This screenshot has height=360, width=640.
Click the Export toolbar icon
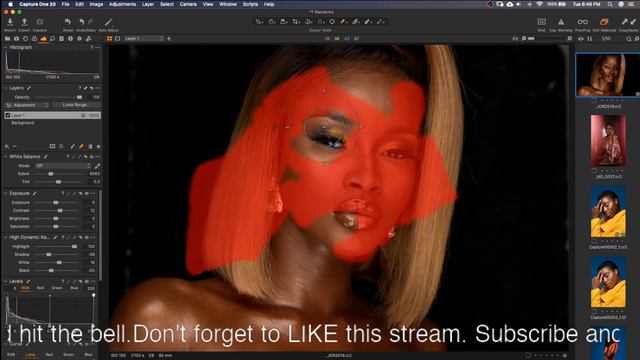click(x=24, y=22)
